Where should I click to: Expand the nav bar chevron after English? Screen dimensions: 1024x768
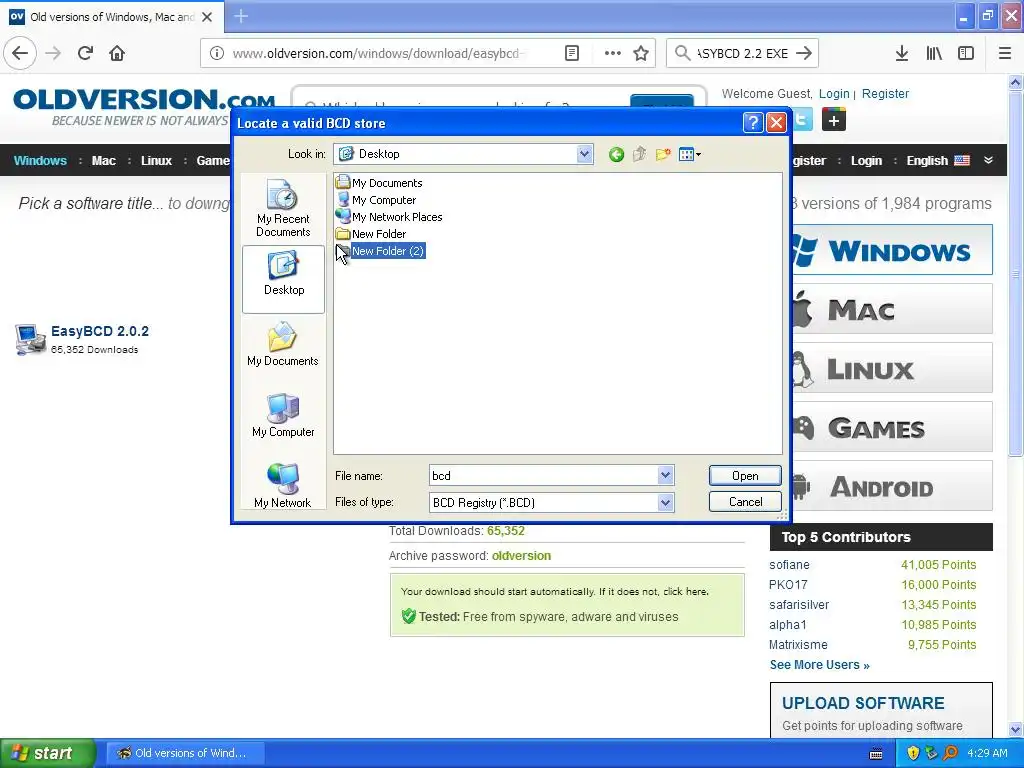[x=988, y=160]
